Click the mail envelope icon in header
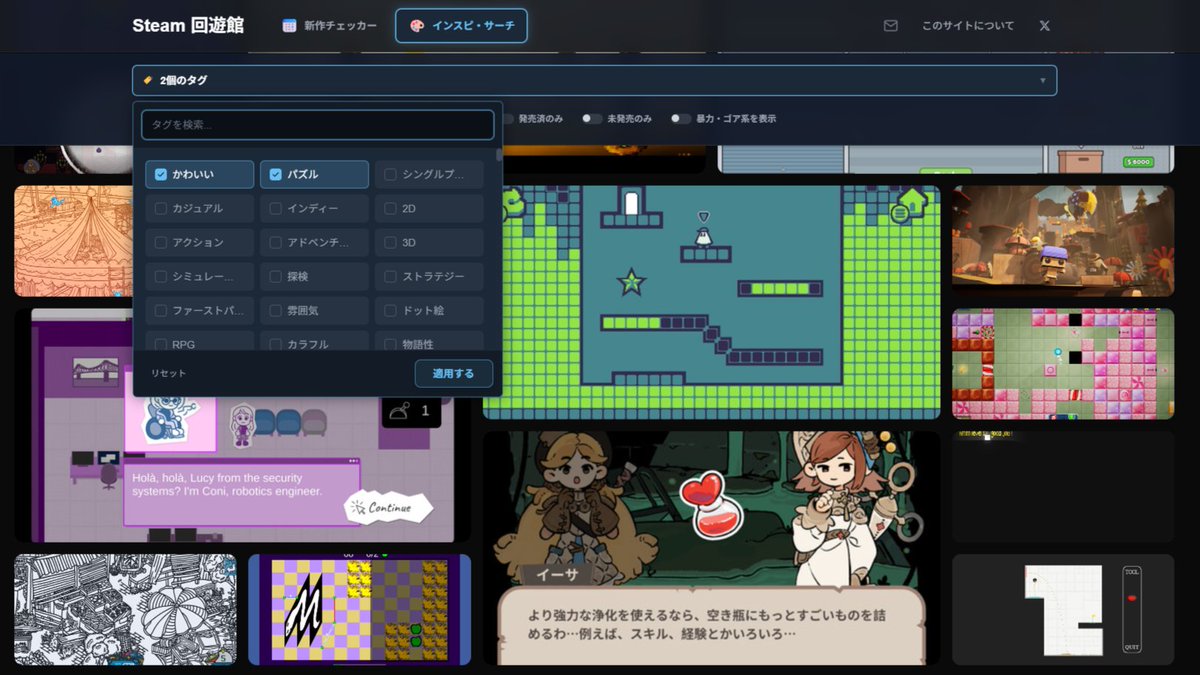This screenshot has width=1200, height=675. 890,26
